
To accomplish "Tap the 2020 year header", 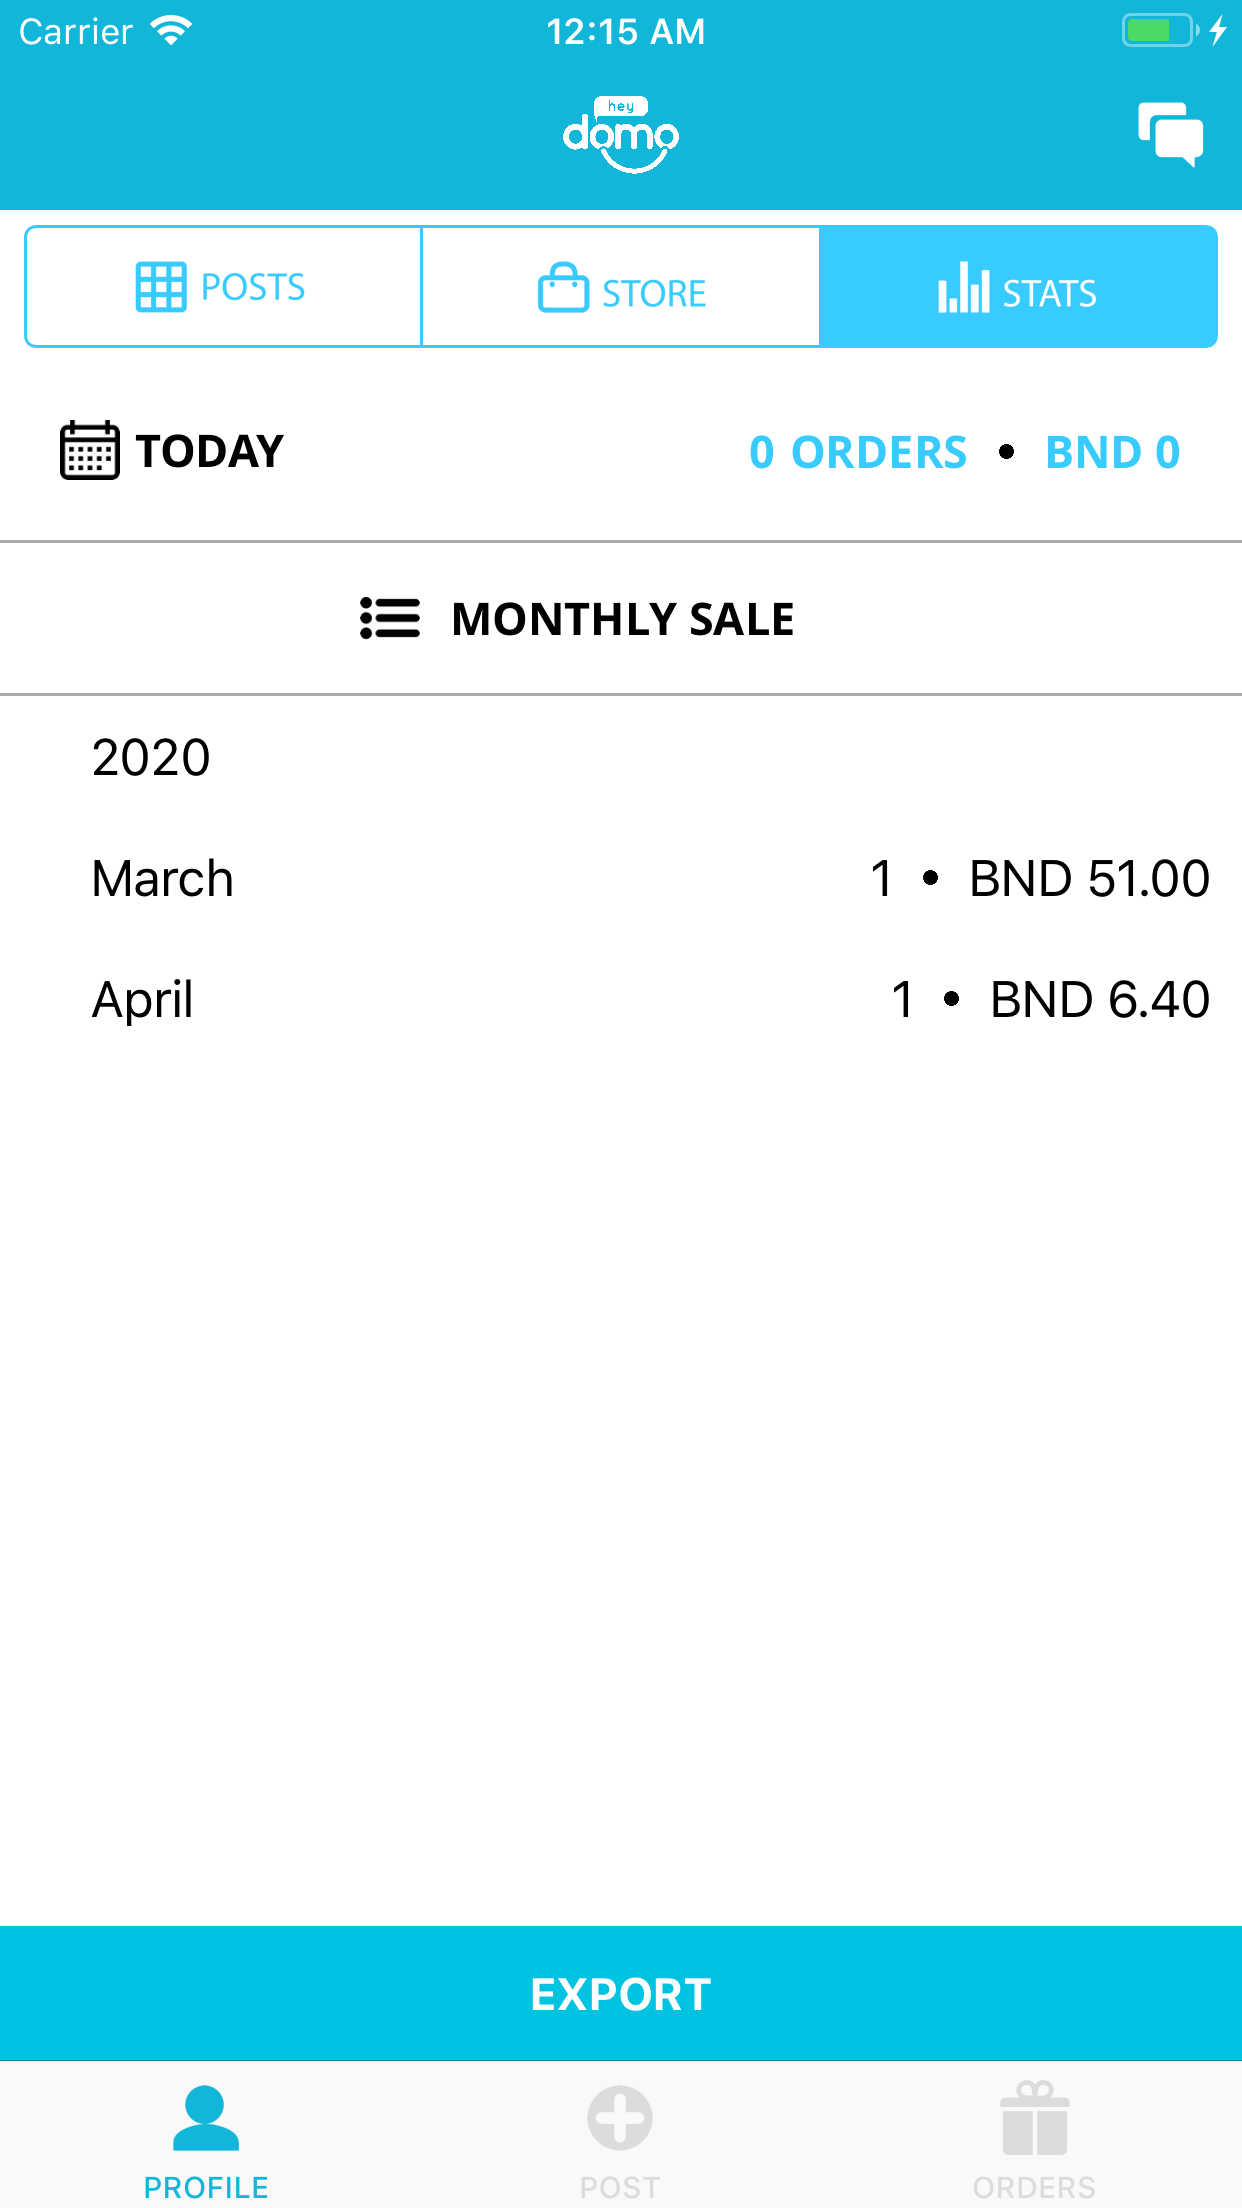I will click(x=151, y=757).
